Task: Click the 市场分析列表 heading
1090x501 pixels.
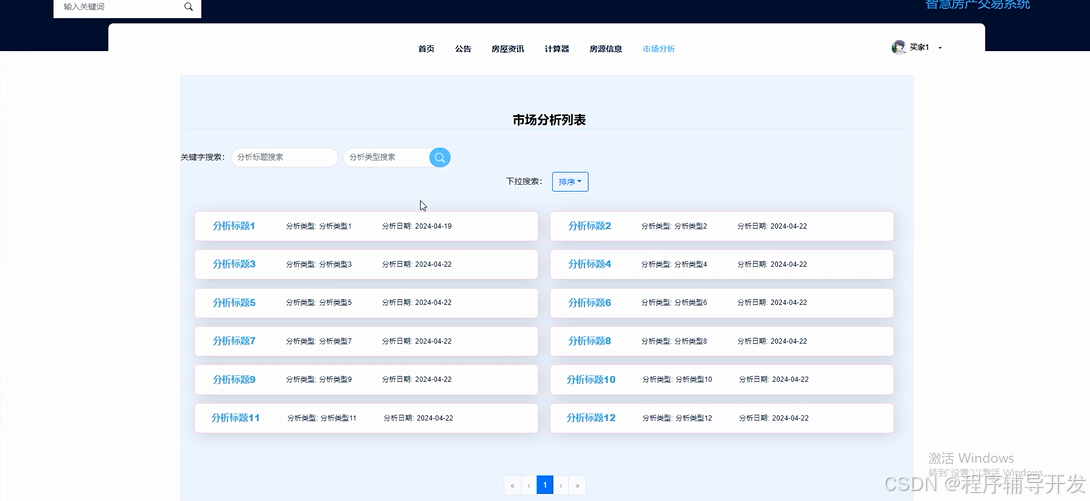Action: coord(549,120)
